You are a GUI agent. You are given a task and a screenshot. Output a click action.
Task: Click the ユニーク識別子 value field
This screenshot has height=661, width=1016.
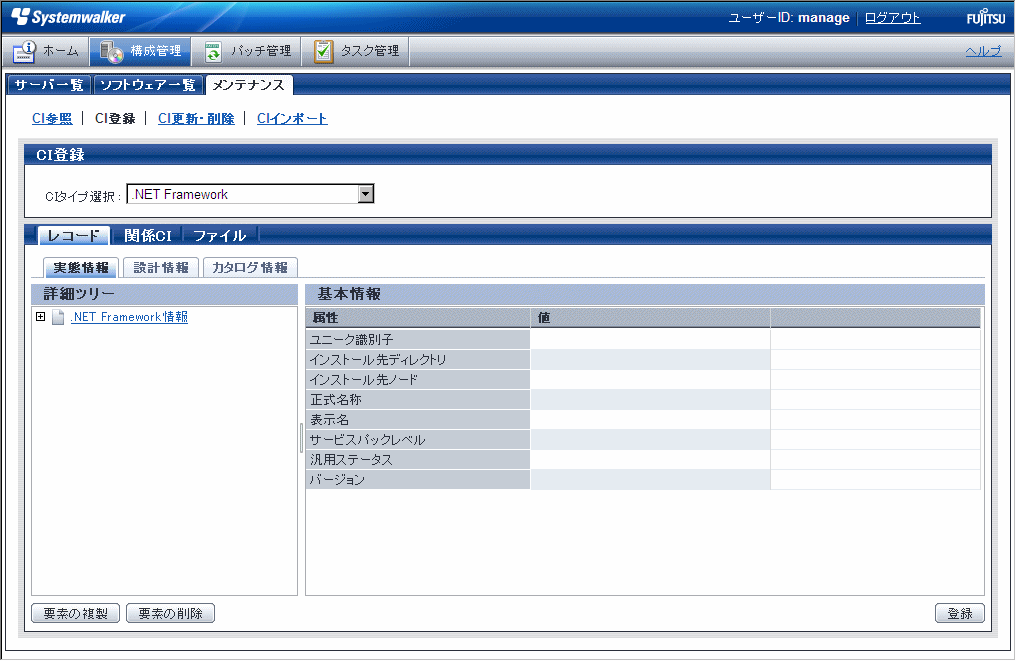[649, 339]
